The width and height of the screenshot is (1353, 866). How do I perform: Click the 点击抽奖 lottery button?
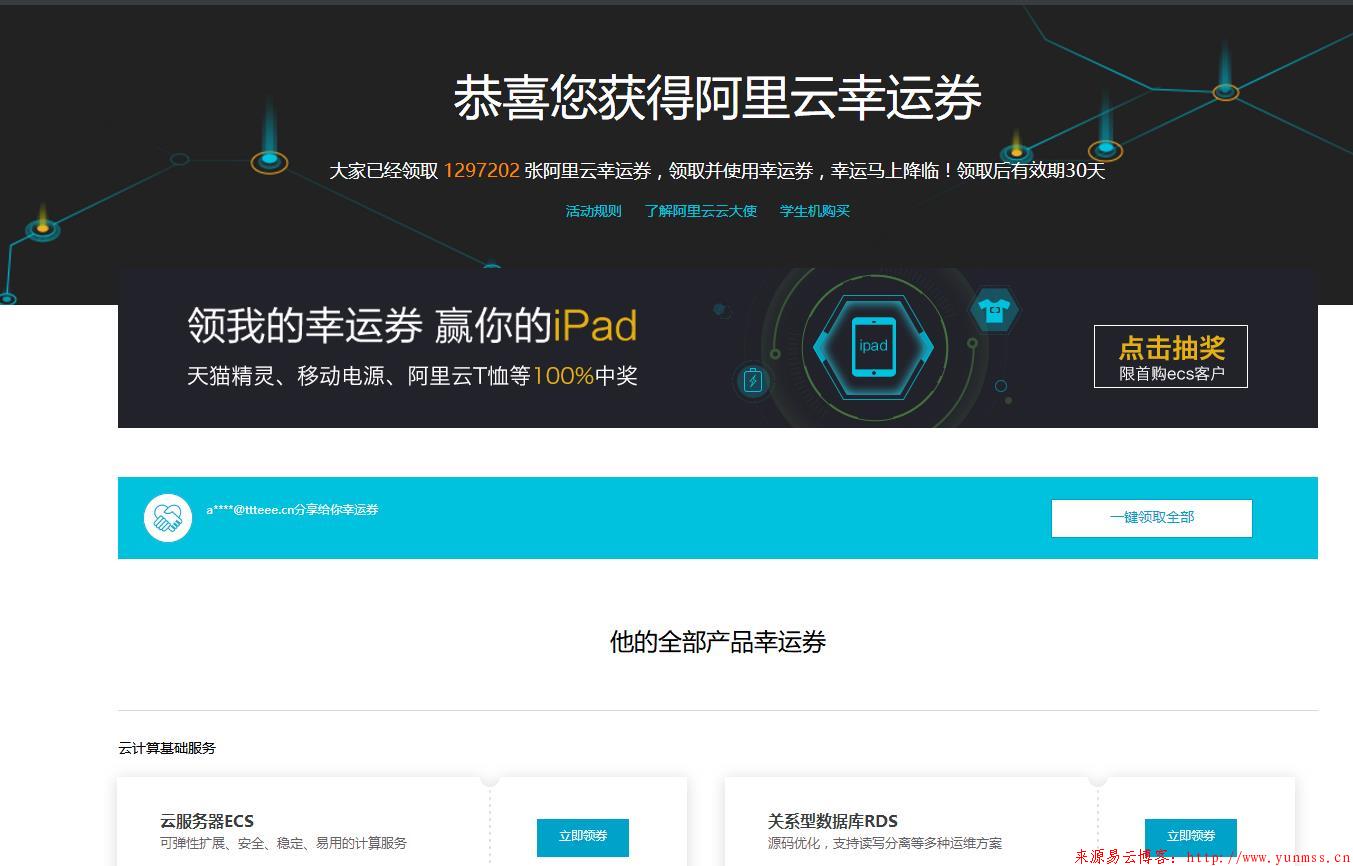1171,356
